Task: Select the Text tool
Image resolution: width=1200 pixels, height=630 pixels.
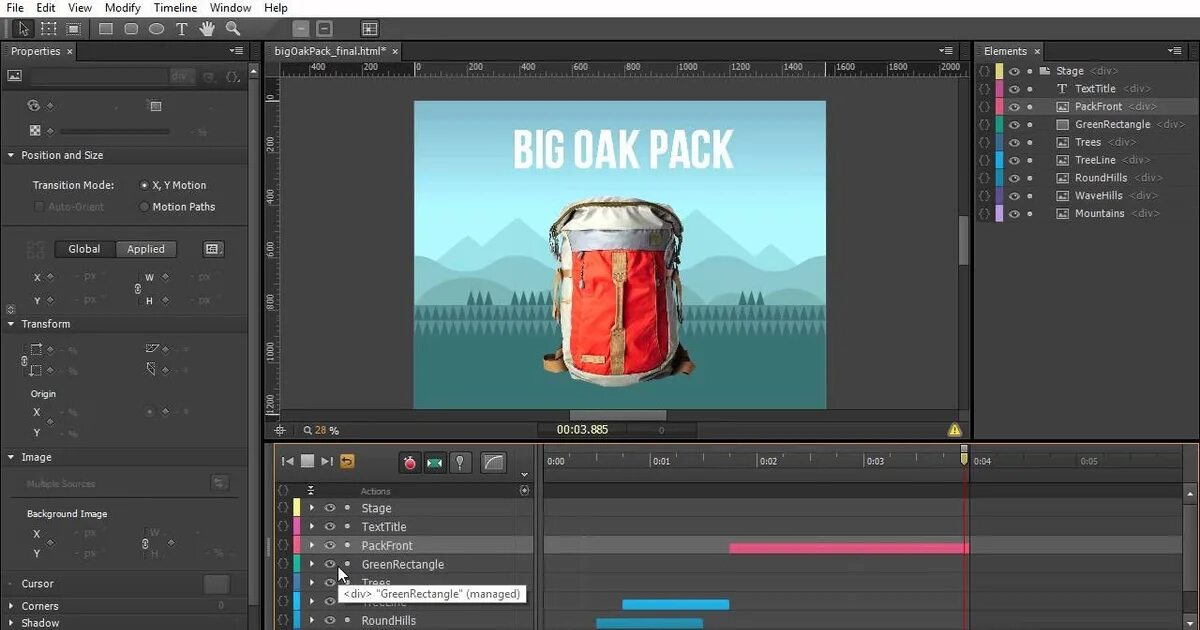Action: click(x=181, y=28)
